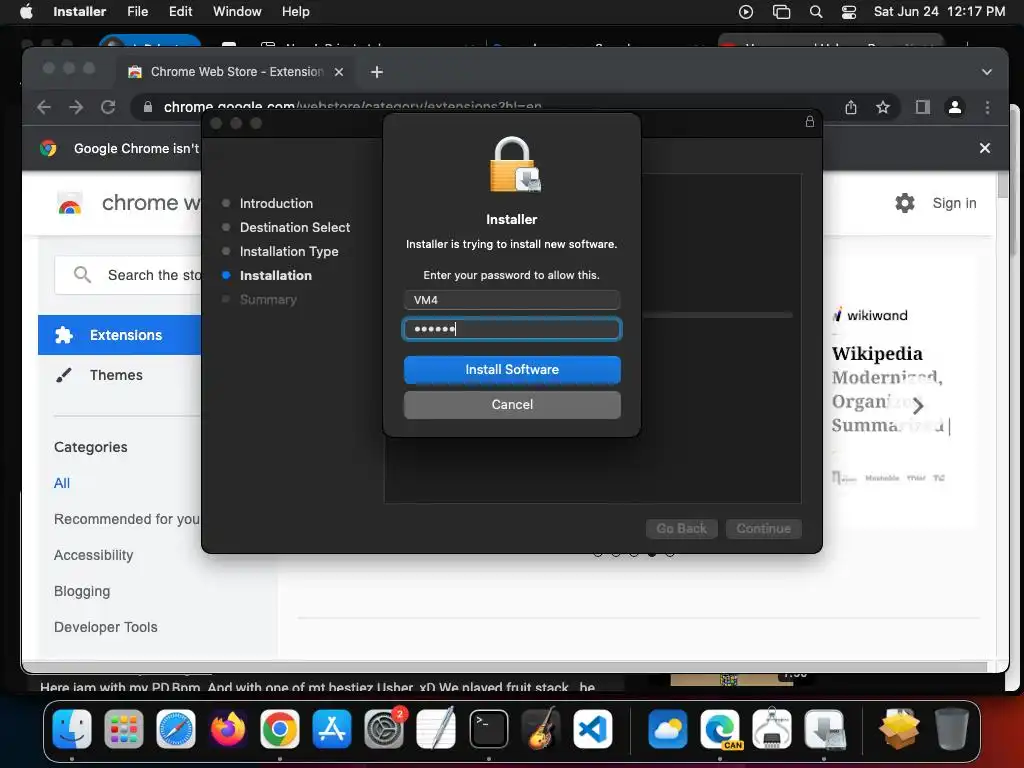The width and height of the screenshot is (1024, 768).
Task: Open the Blogging category
Action: (x=82, y=591)
